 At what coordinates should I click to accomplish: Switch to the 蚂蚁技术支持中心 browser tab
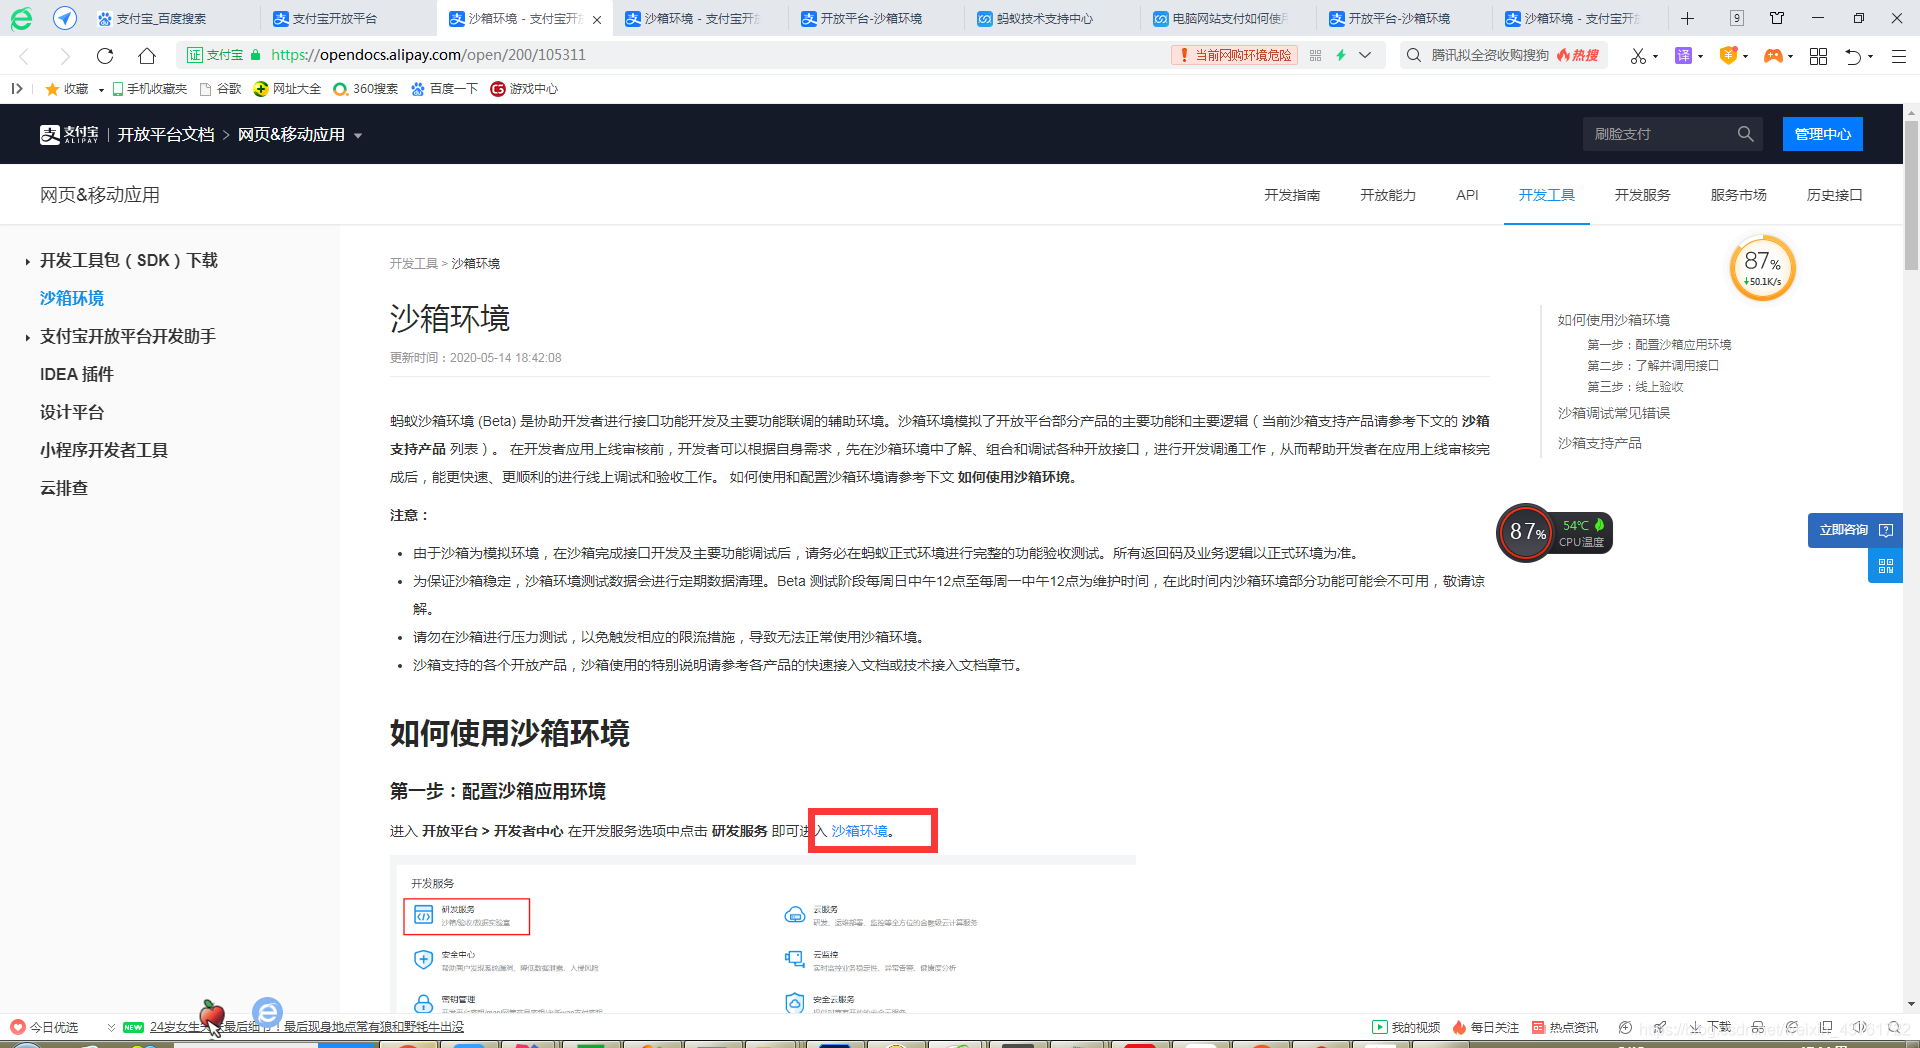coord(1052,18)
